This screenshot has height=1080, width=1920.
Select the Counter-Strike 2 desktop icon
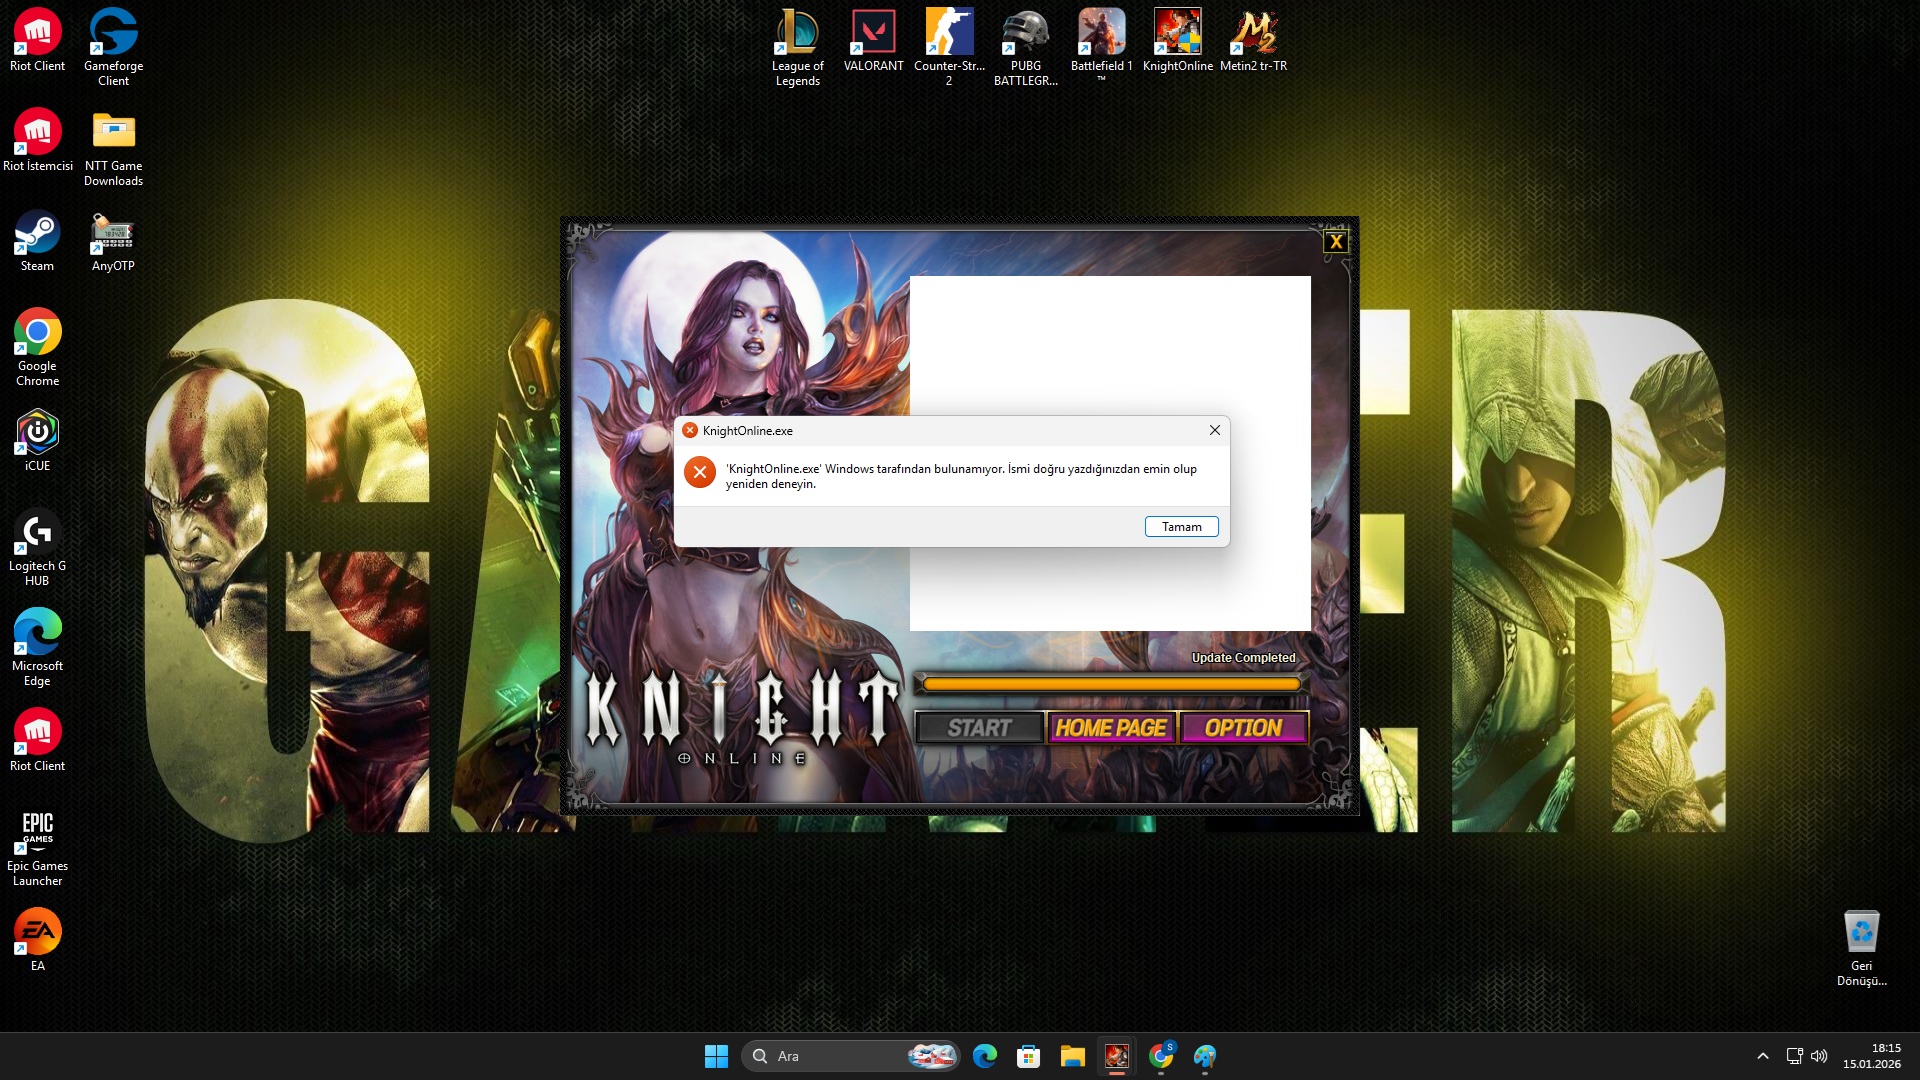coord(949,48)
